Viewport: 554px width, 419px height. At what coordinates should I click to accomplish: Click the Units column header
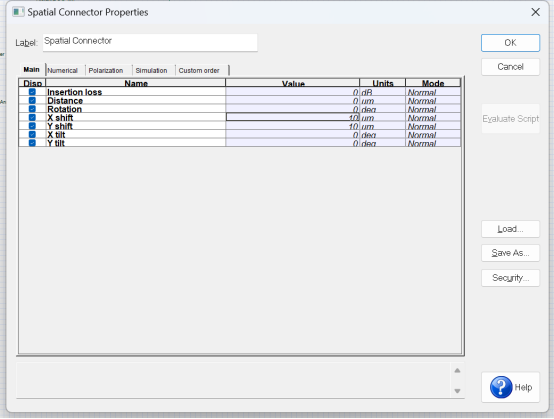tap(383, 83)
